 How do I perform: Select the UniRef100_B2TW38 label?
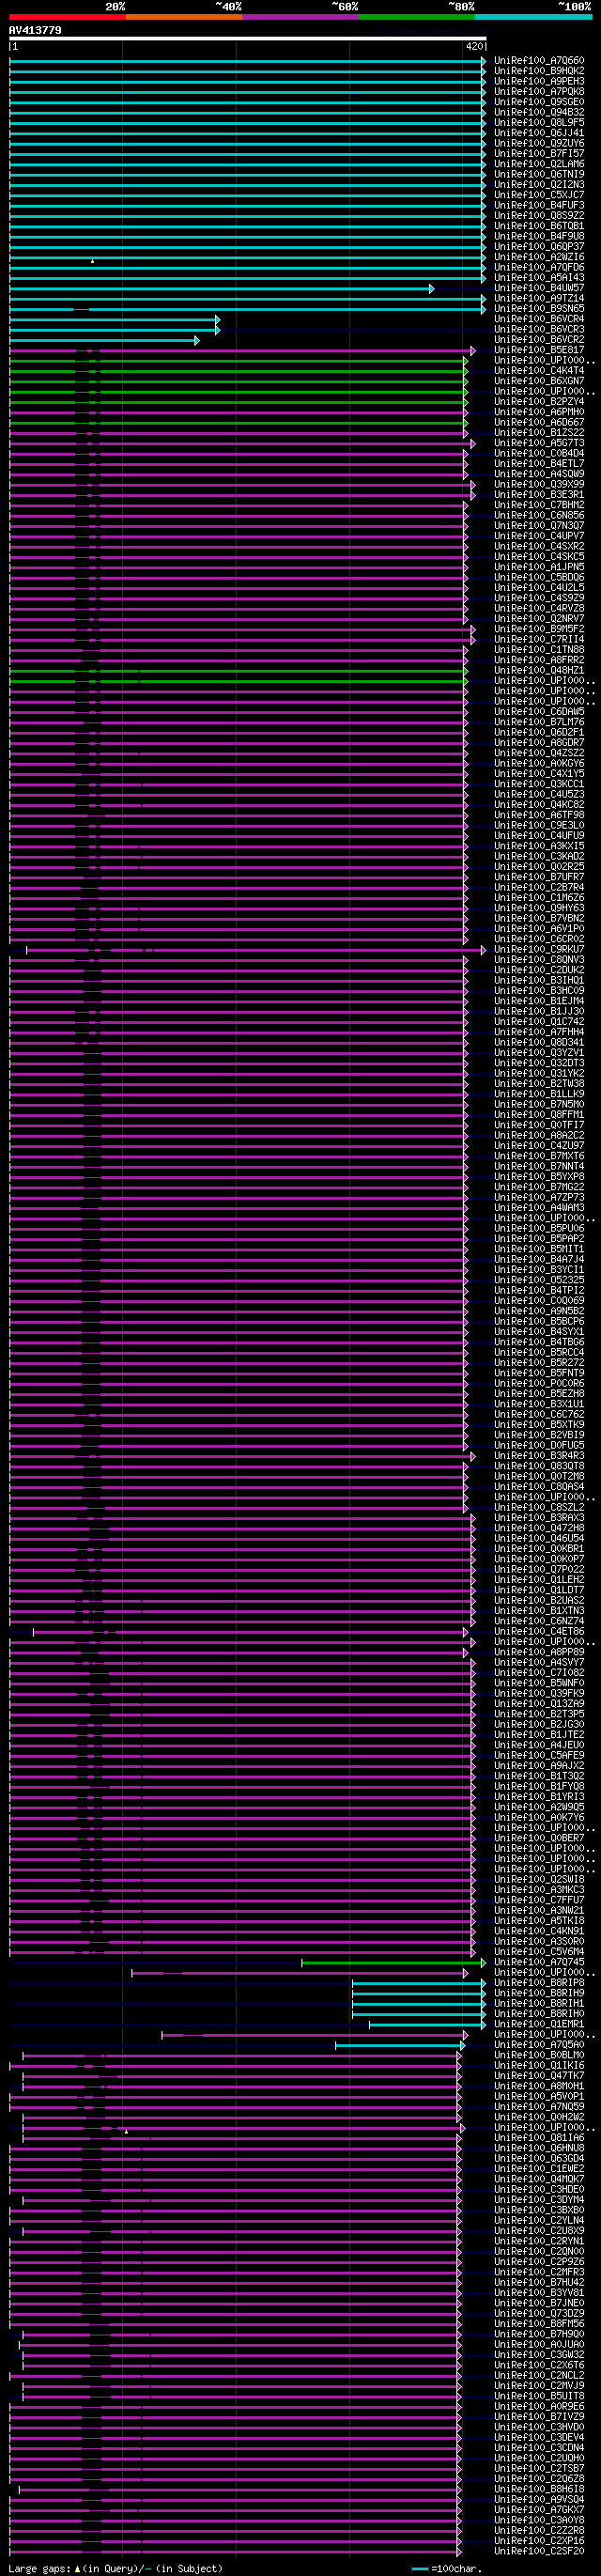[x=539, y=1084]
